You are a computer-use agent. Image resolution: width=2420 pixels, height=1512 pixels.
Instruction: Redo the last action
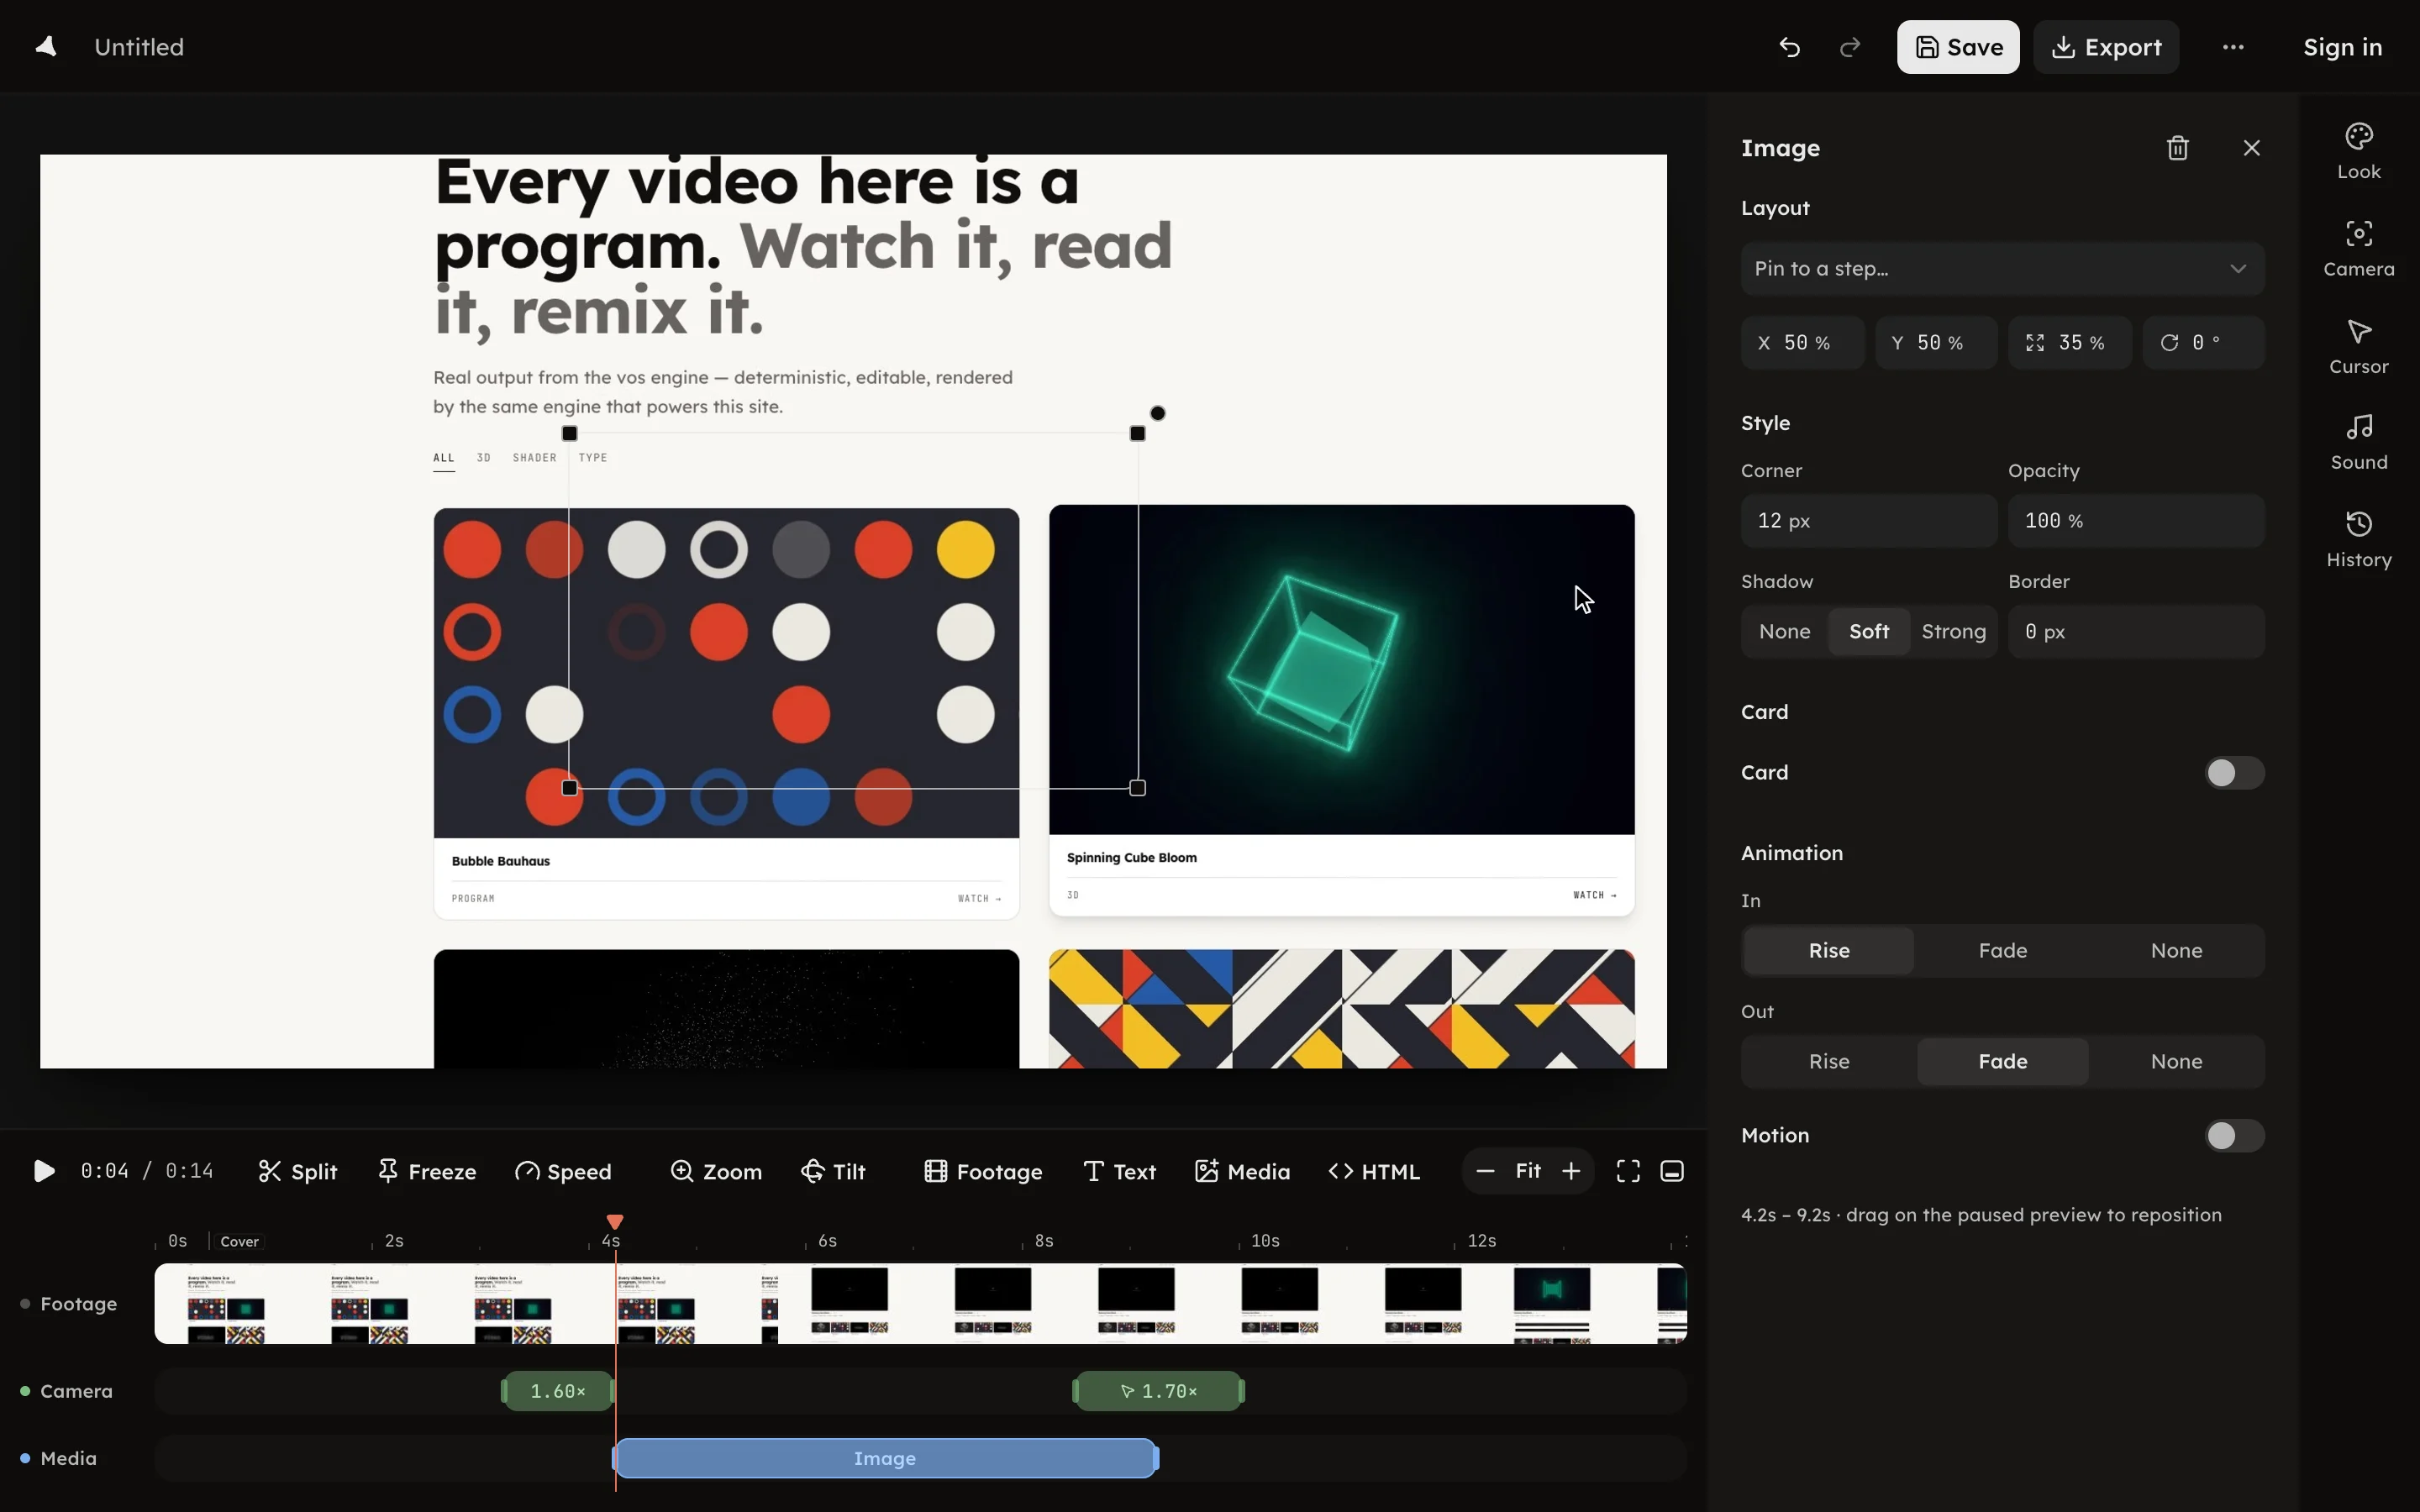pos(1849,47)
